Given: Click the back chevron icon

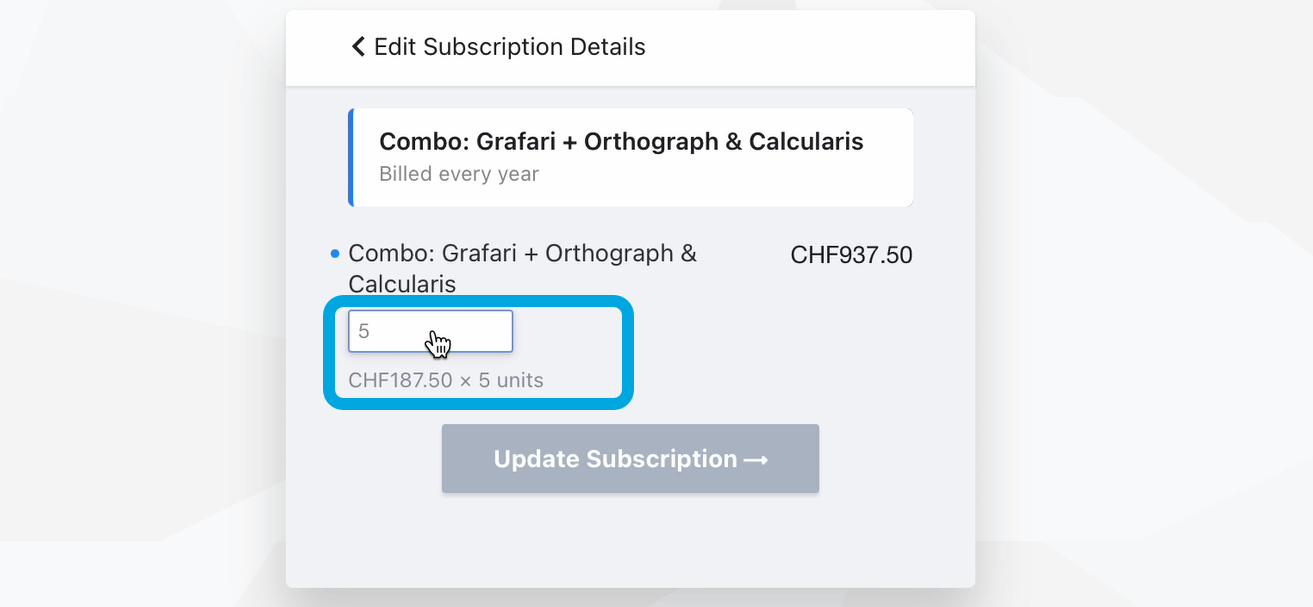Looking at the screenshot, I should pyautogui.click(x=358, y=47).
